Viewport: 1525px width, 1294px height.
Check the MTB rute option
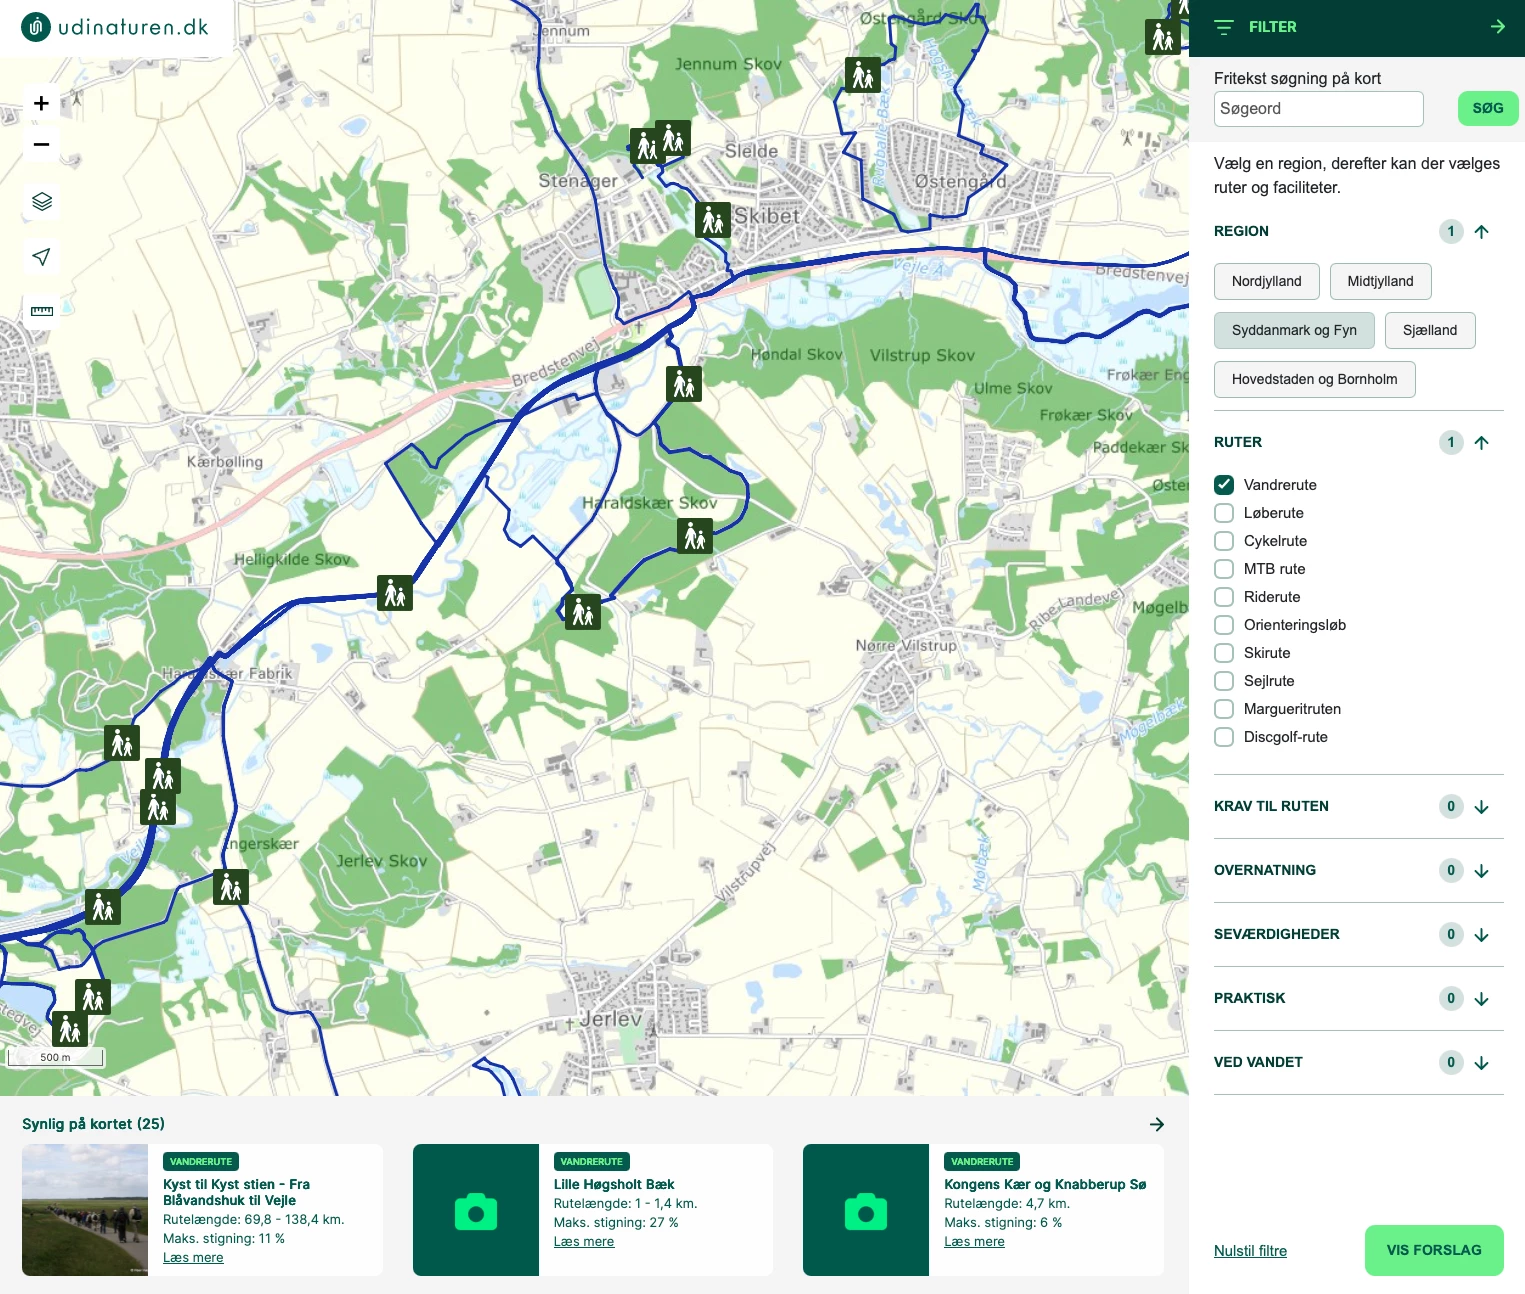pos(1224,569)
